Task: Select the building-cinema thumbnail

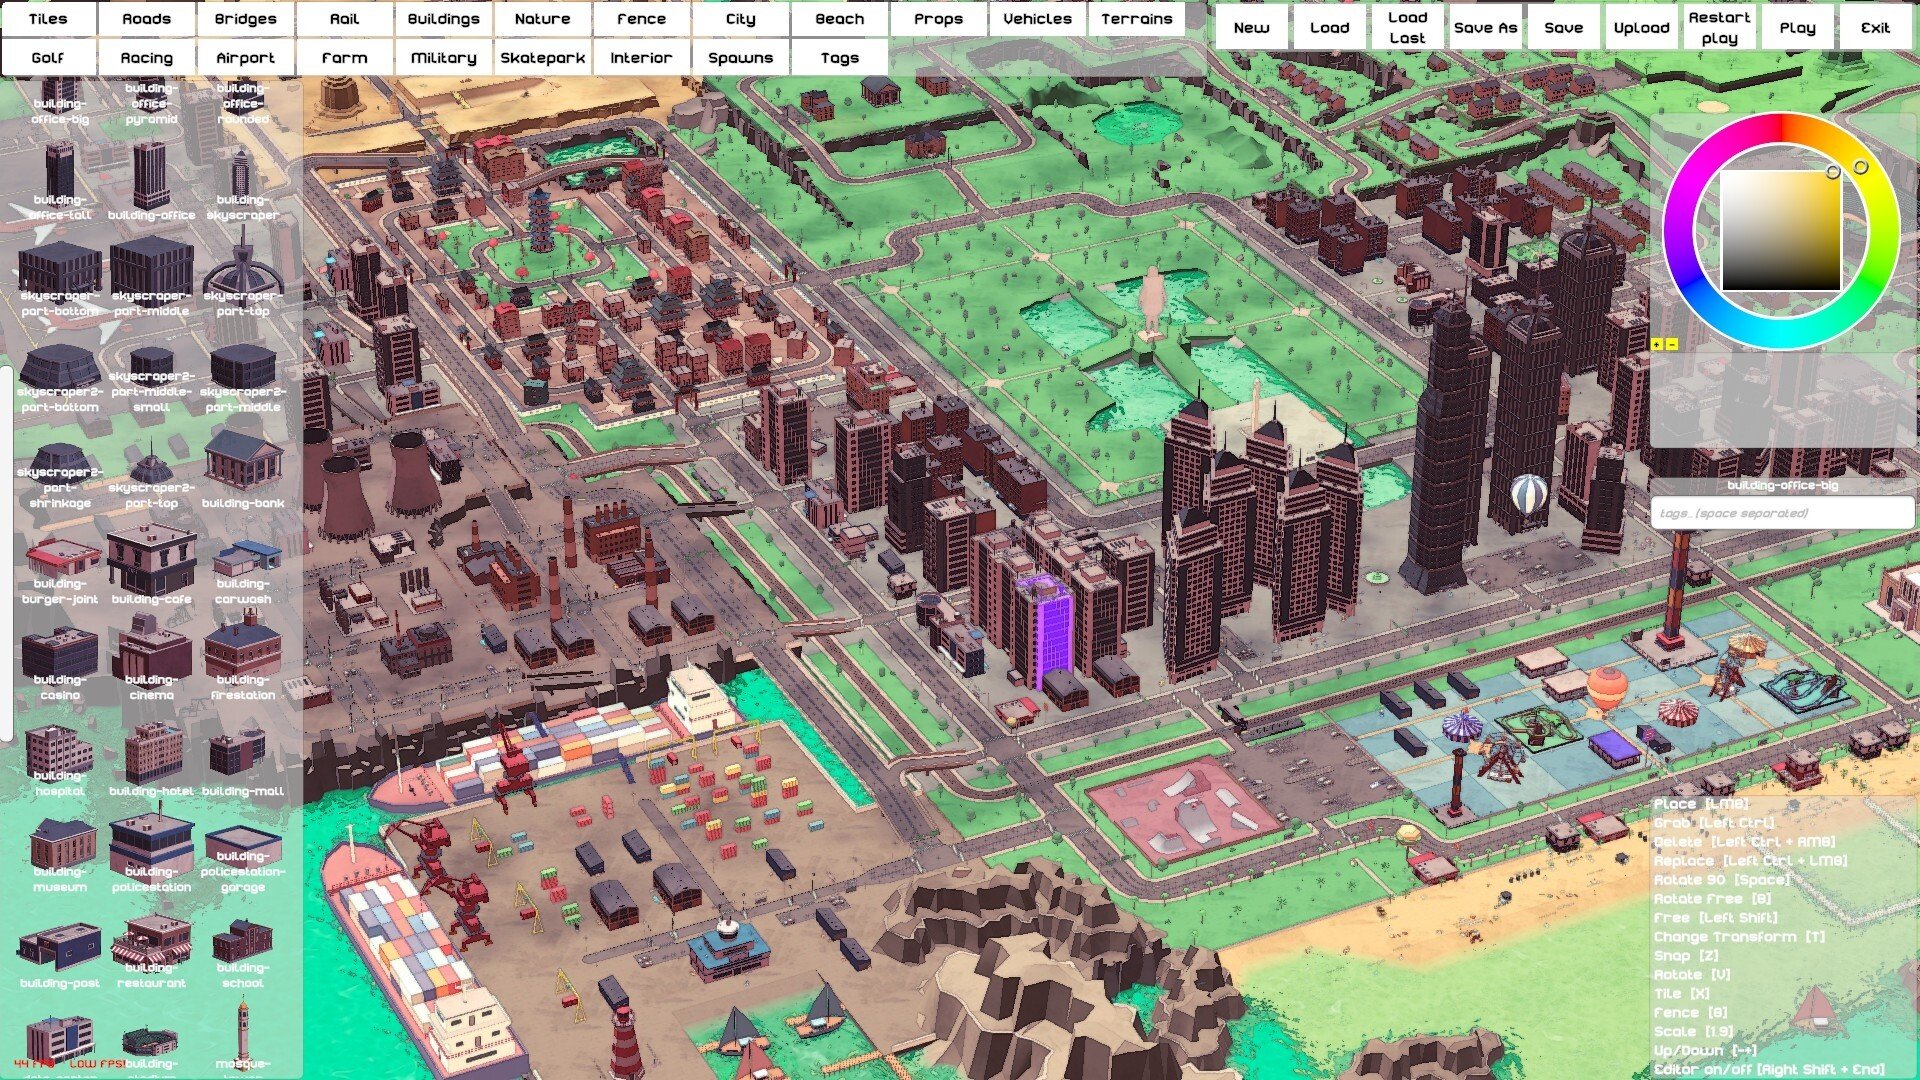Action: point(151,650)
